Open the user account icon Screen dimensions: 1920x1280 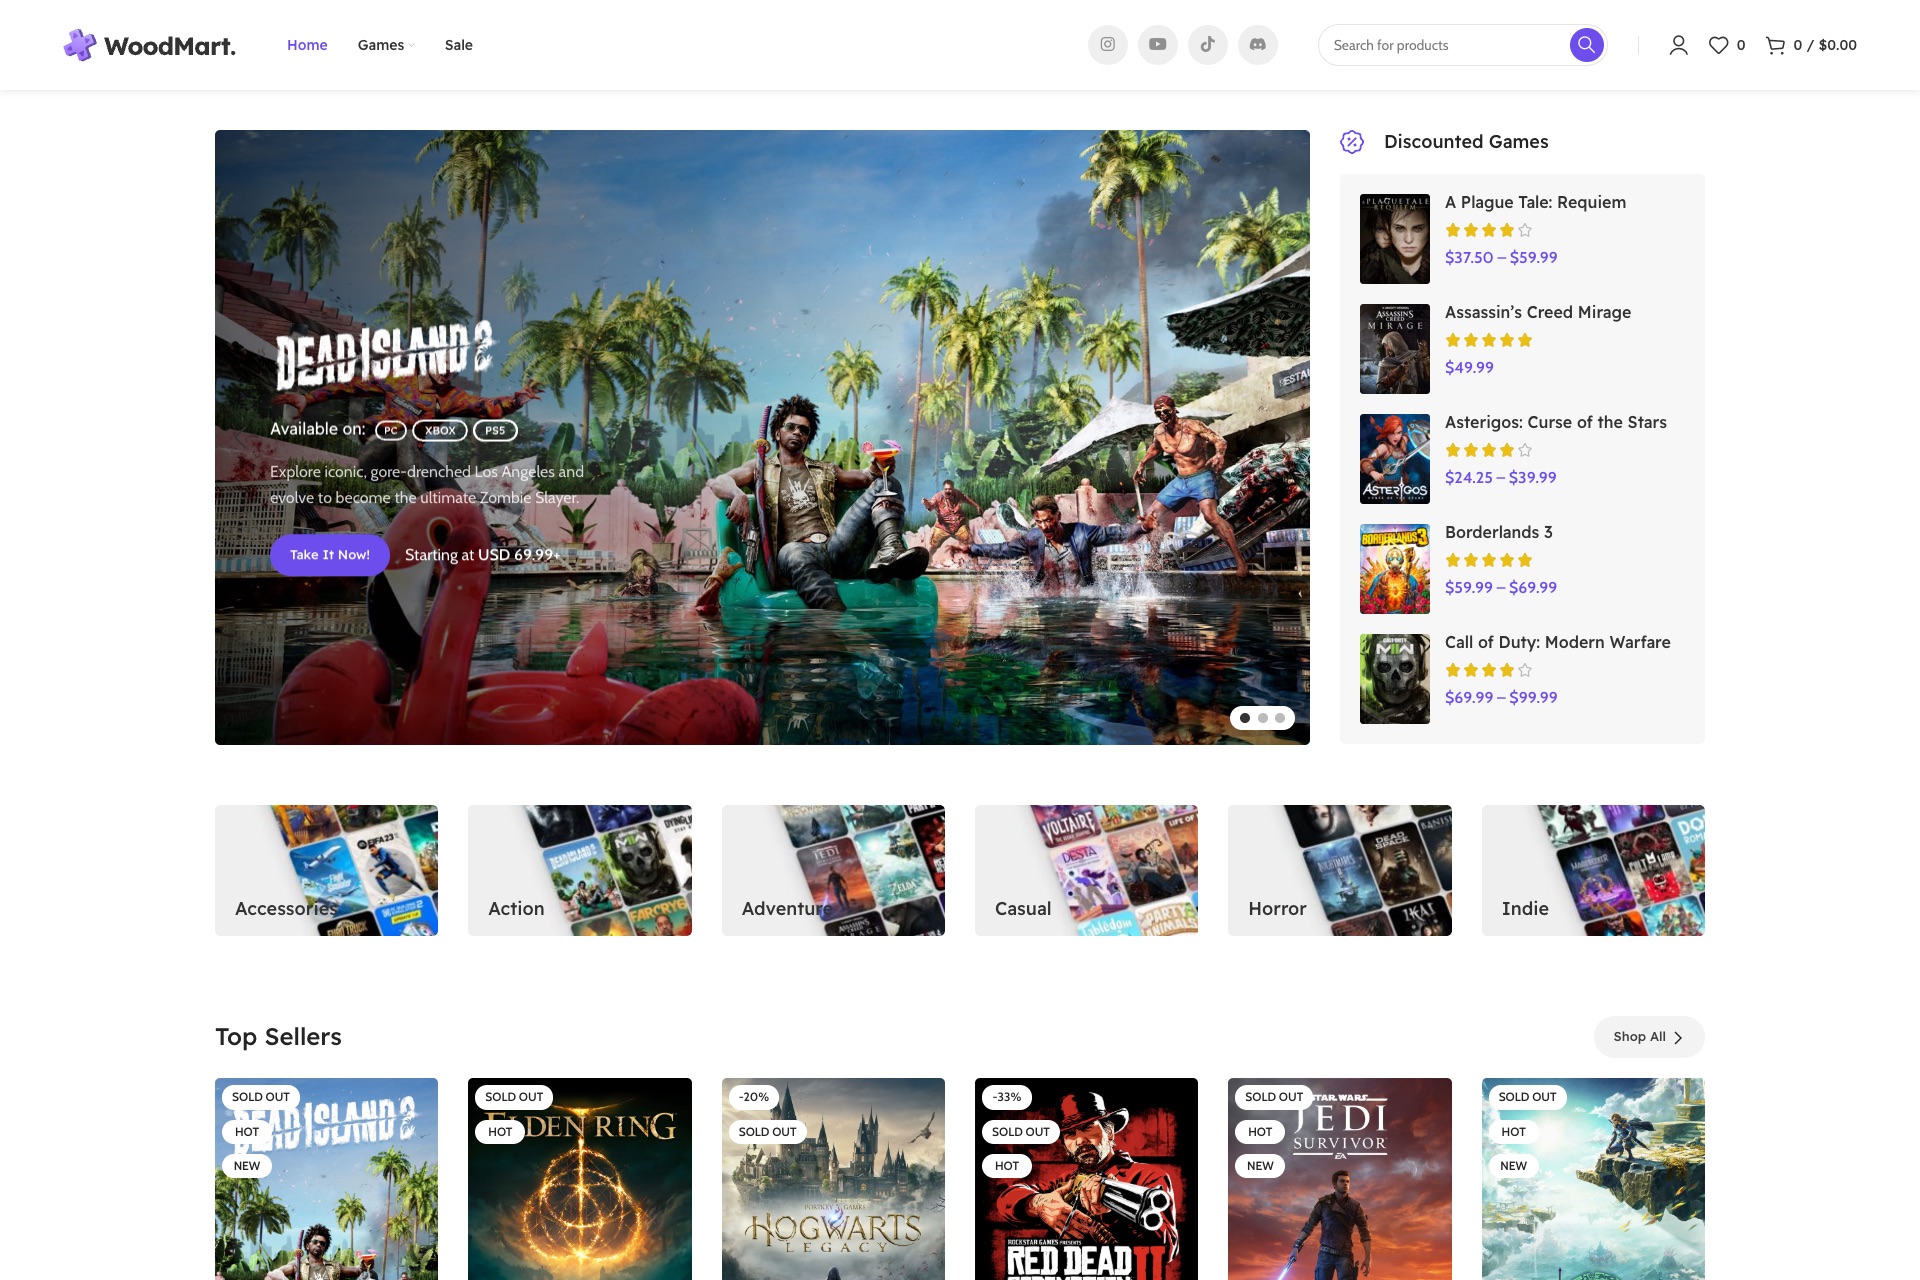click(1678, 45)
